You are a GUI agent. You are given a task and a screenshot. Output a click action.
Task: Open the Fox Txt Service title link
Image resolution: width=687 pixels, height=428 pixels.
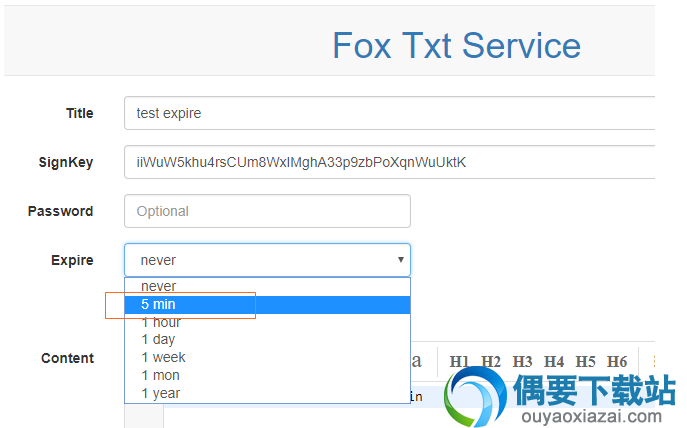pyautogui.click(x=456, y=46)
